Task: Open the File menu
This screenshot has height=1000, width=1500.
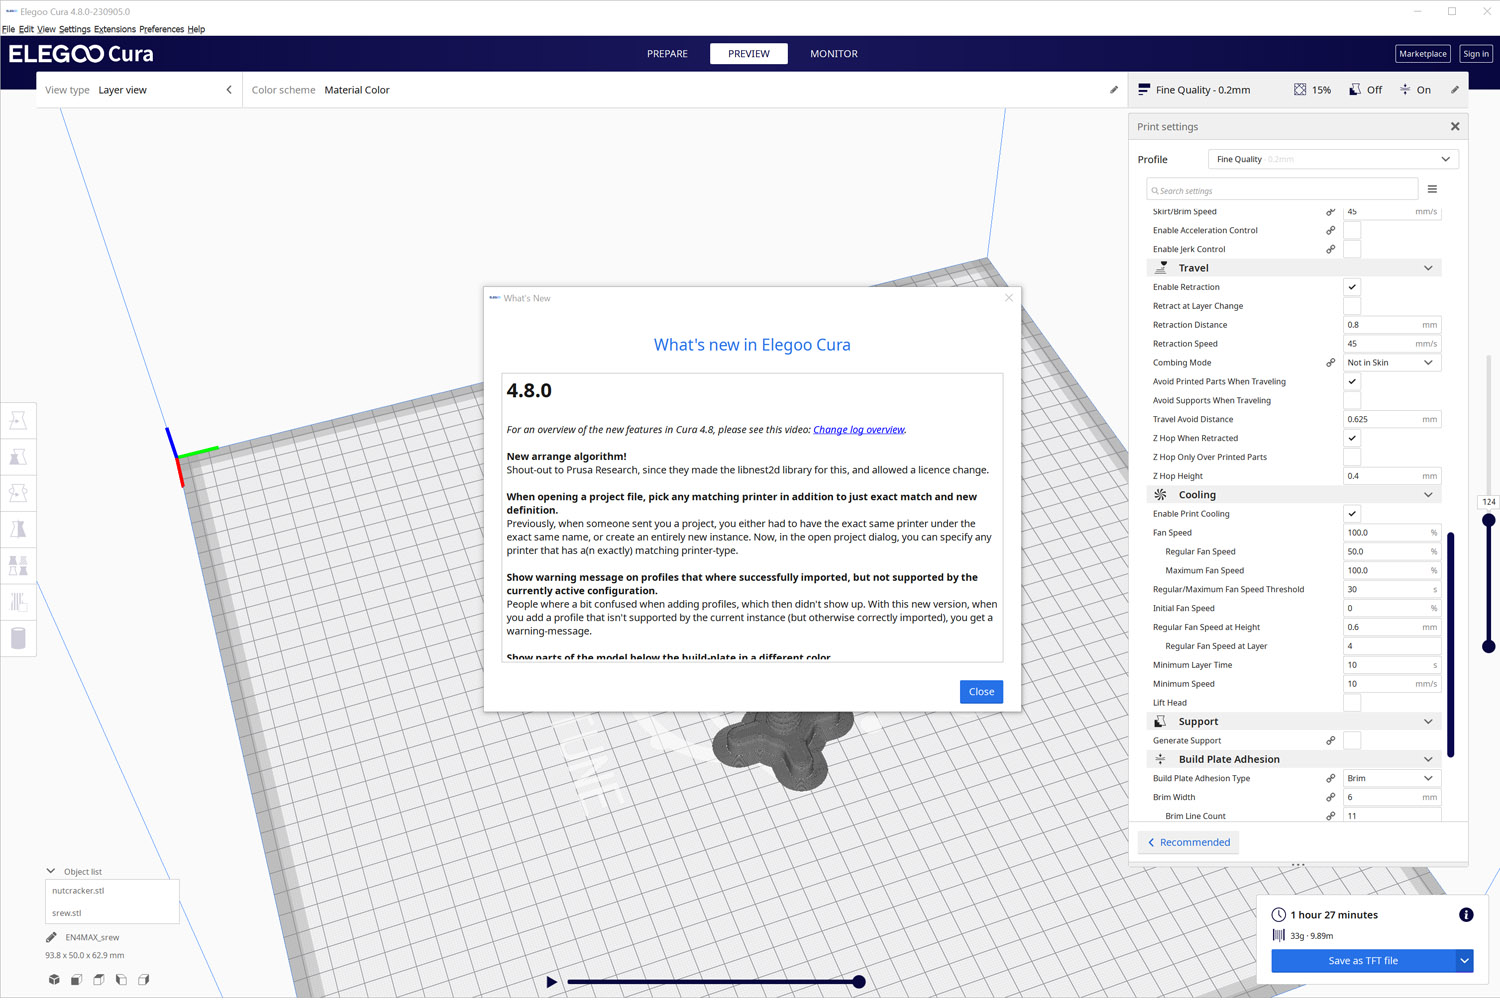Action: [8, 29]
